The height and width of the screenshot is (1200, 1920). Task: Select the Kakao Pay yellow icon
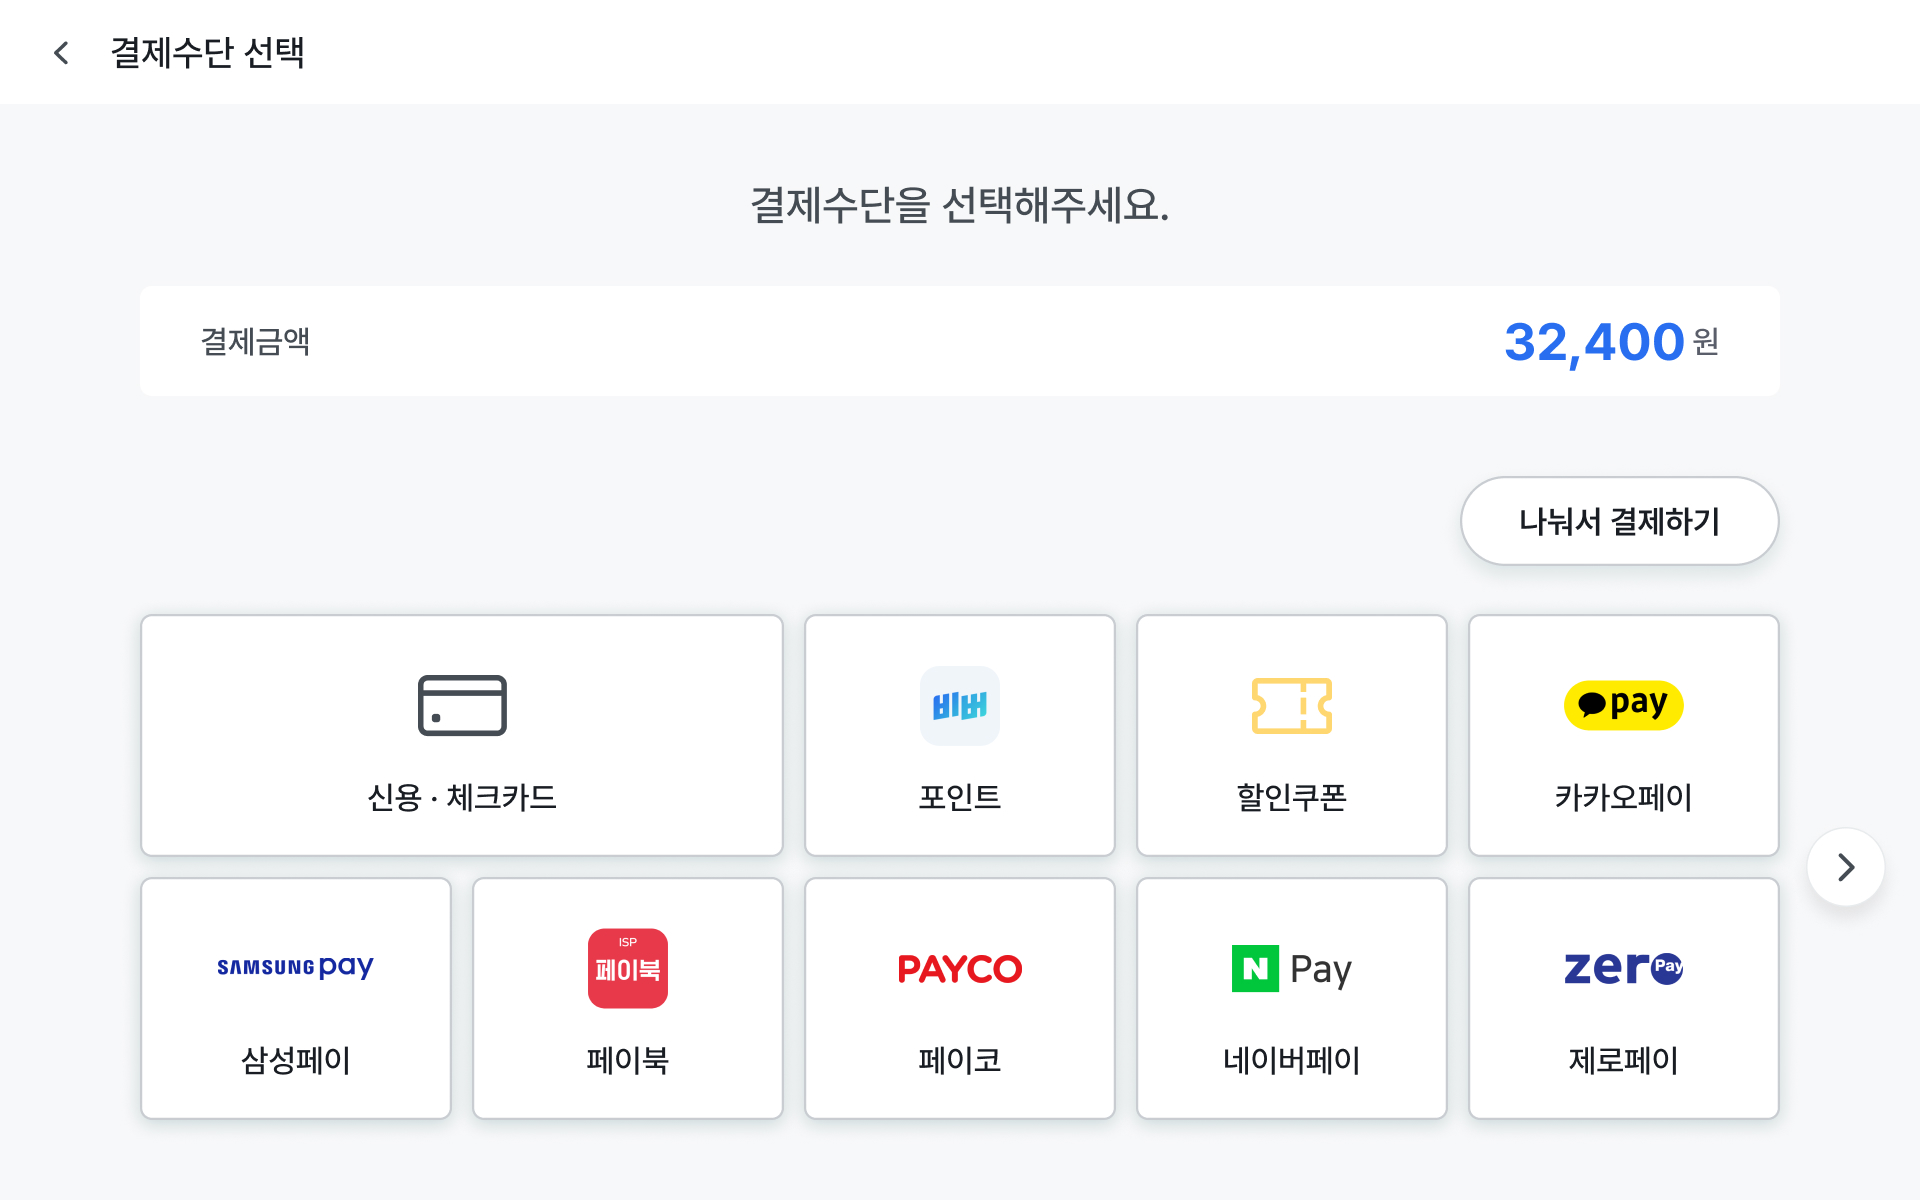tap(1623, 704)
